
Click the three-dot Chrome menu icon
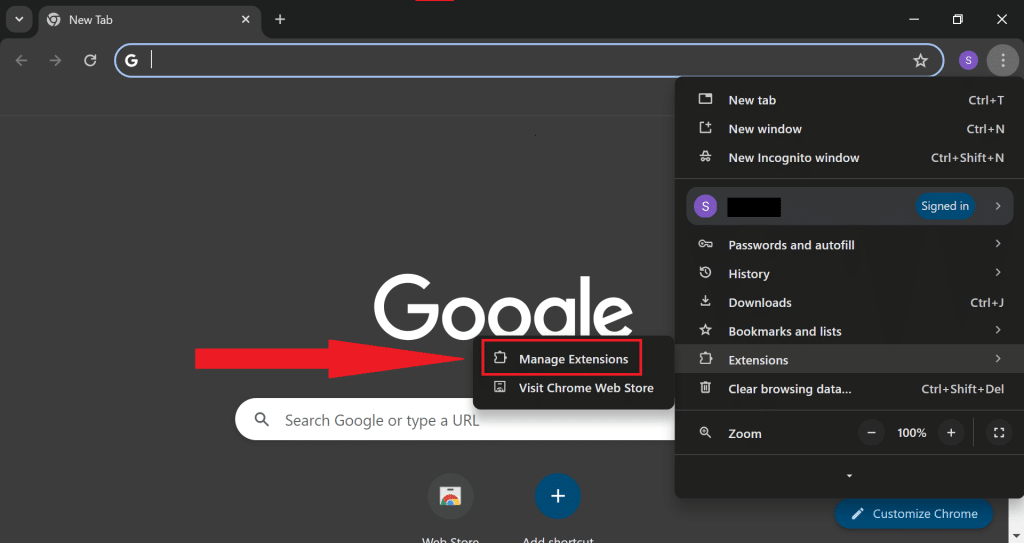pos(1002,61)
